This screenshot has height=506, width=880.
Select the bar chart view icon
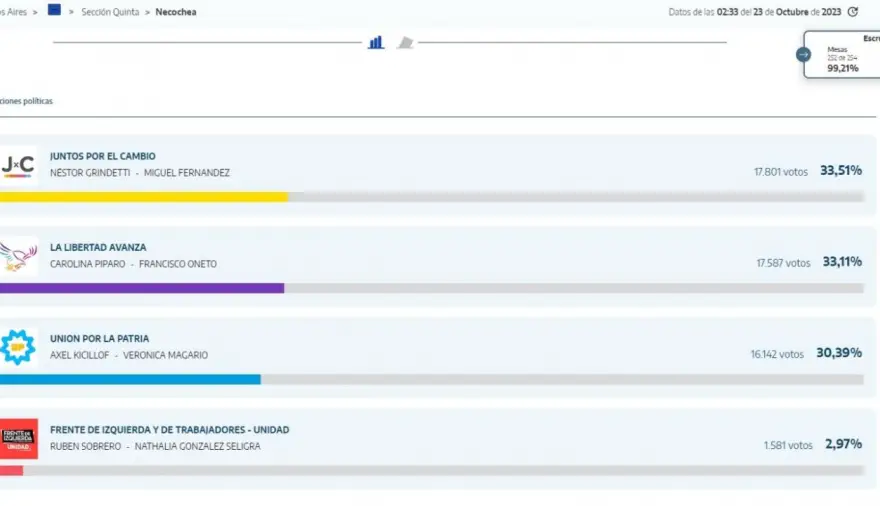coord(376,42)
